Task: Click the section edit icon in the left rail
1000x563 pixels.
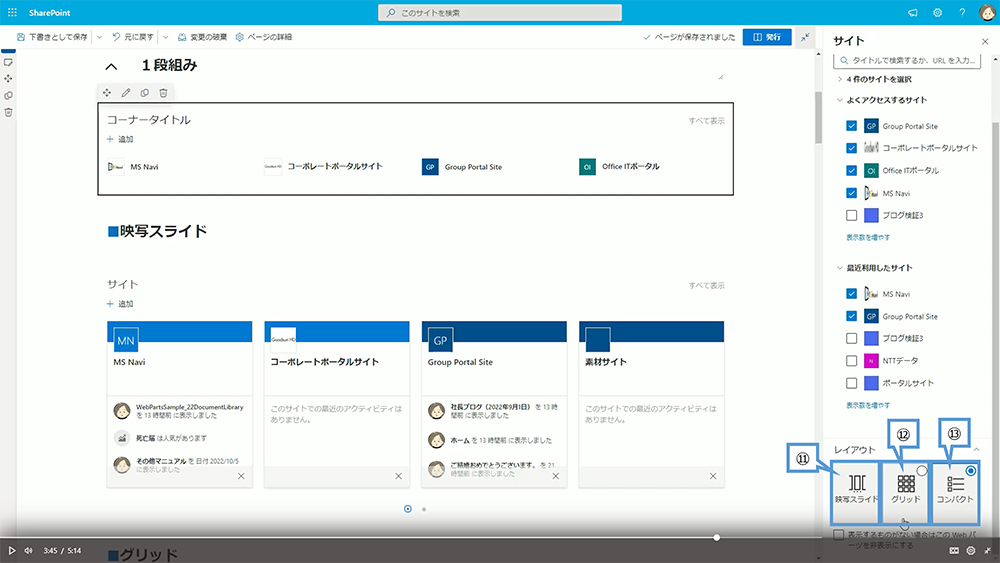Action: click(8, 62)
